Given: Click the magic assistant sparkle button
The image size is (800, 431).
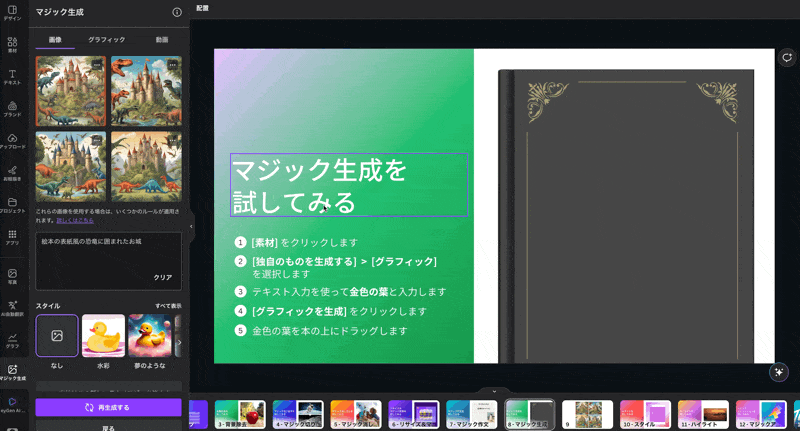Looking at the screenshot, I should (x=779, y=372).
